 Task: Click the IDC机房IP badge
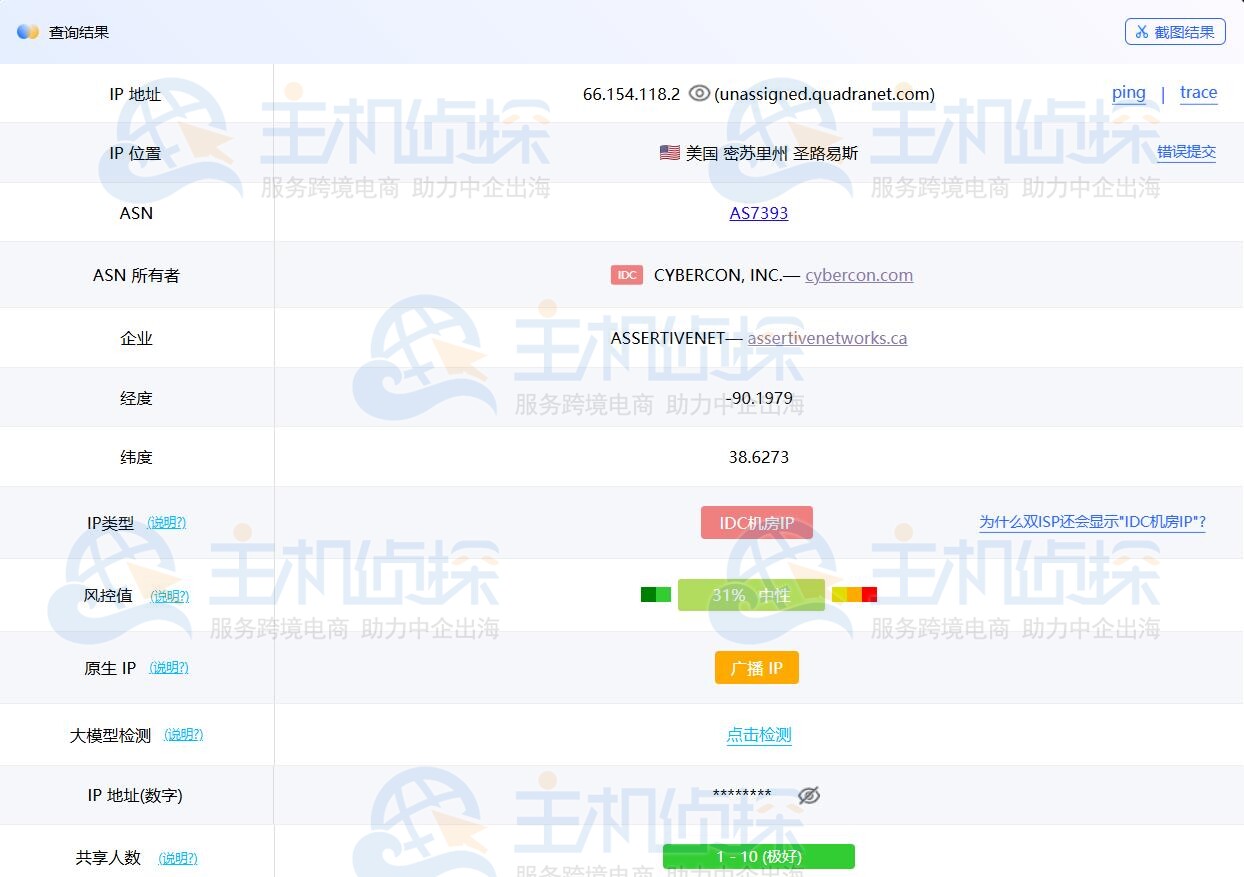pos(757,522)
